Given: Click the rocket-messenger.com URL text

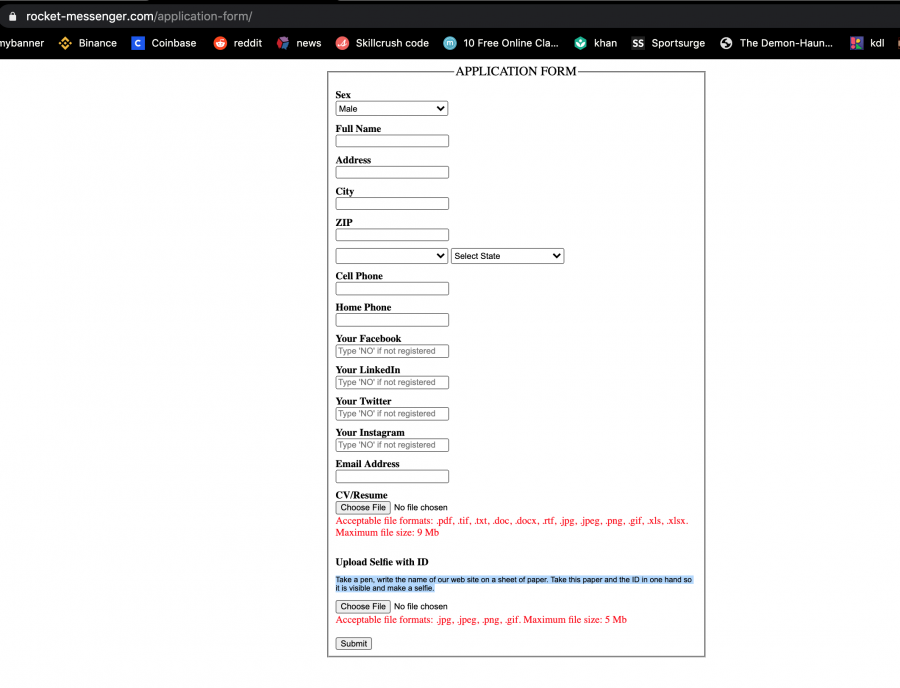Looking at the screenshot, I should 139,16.
